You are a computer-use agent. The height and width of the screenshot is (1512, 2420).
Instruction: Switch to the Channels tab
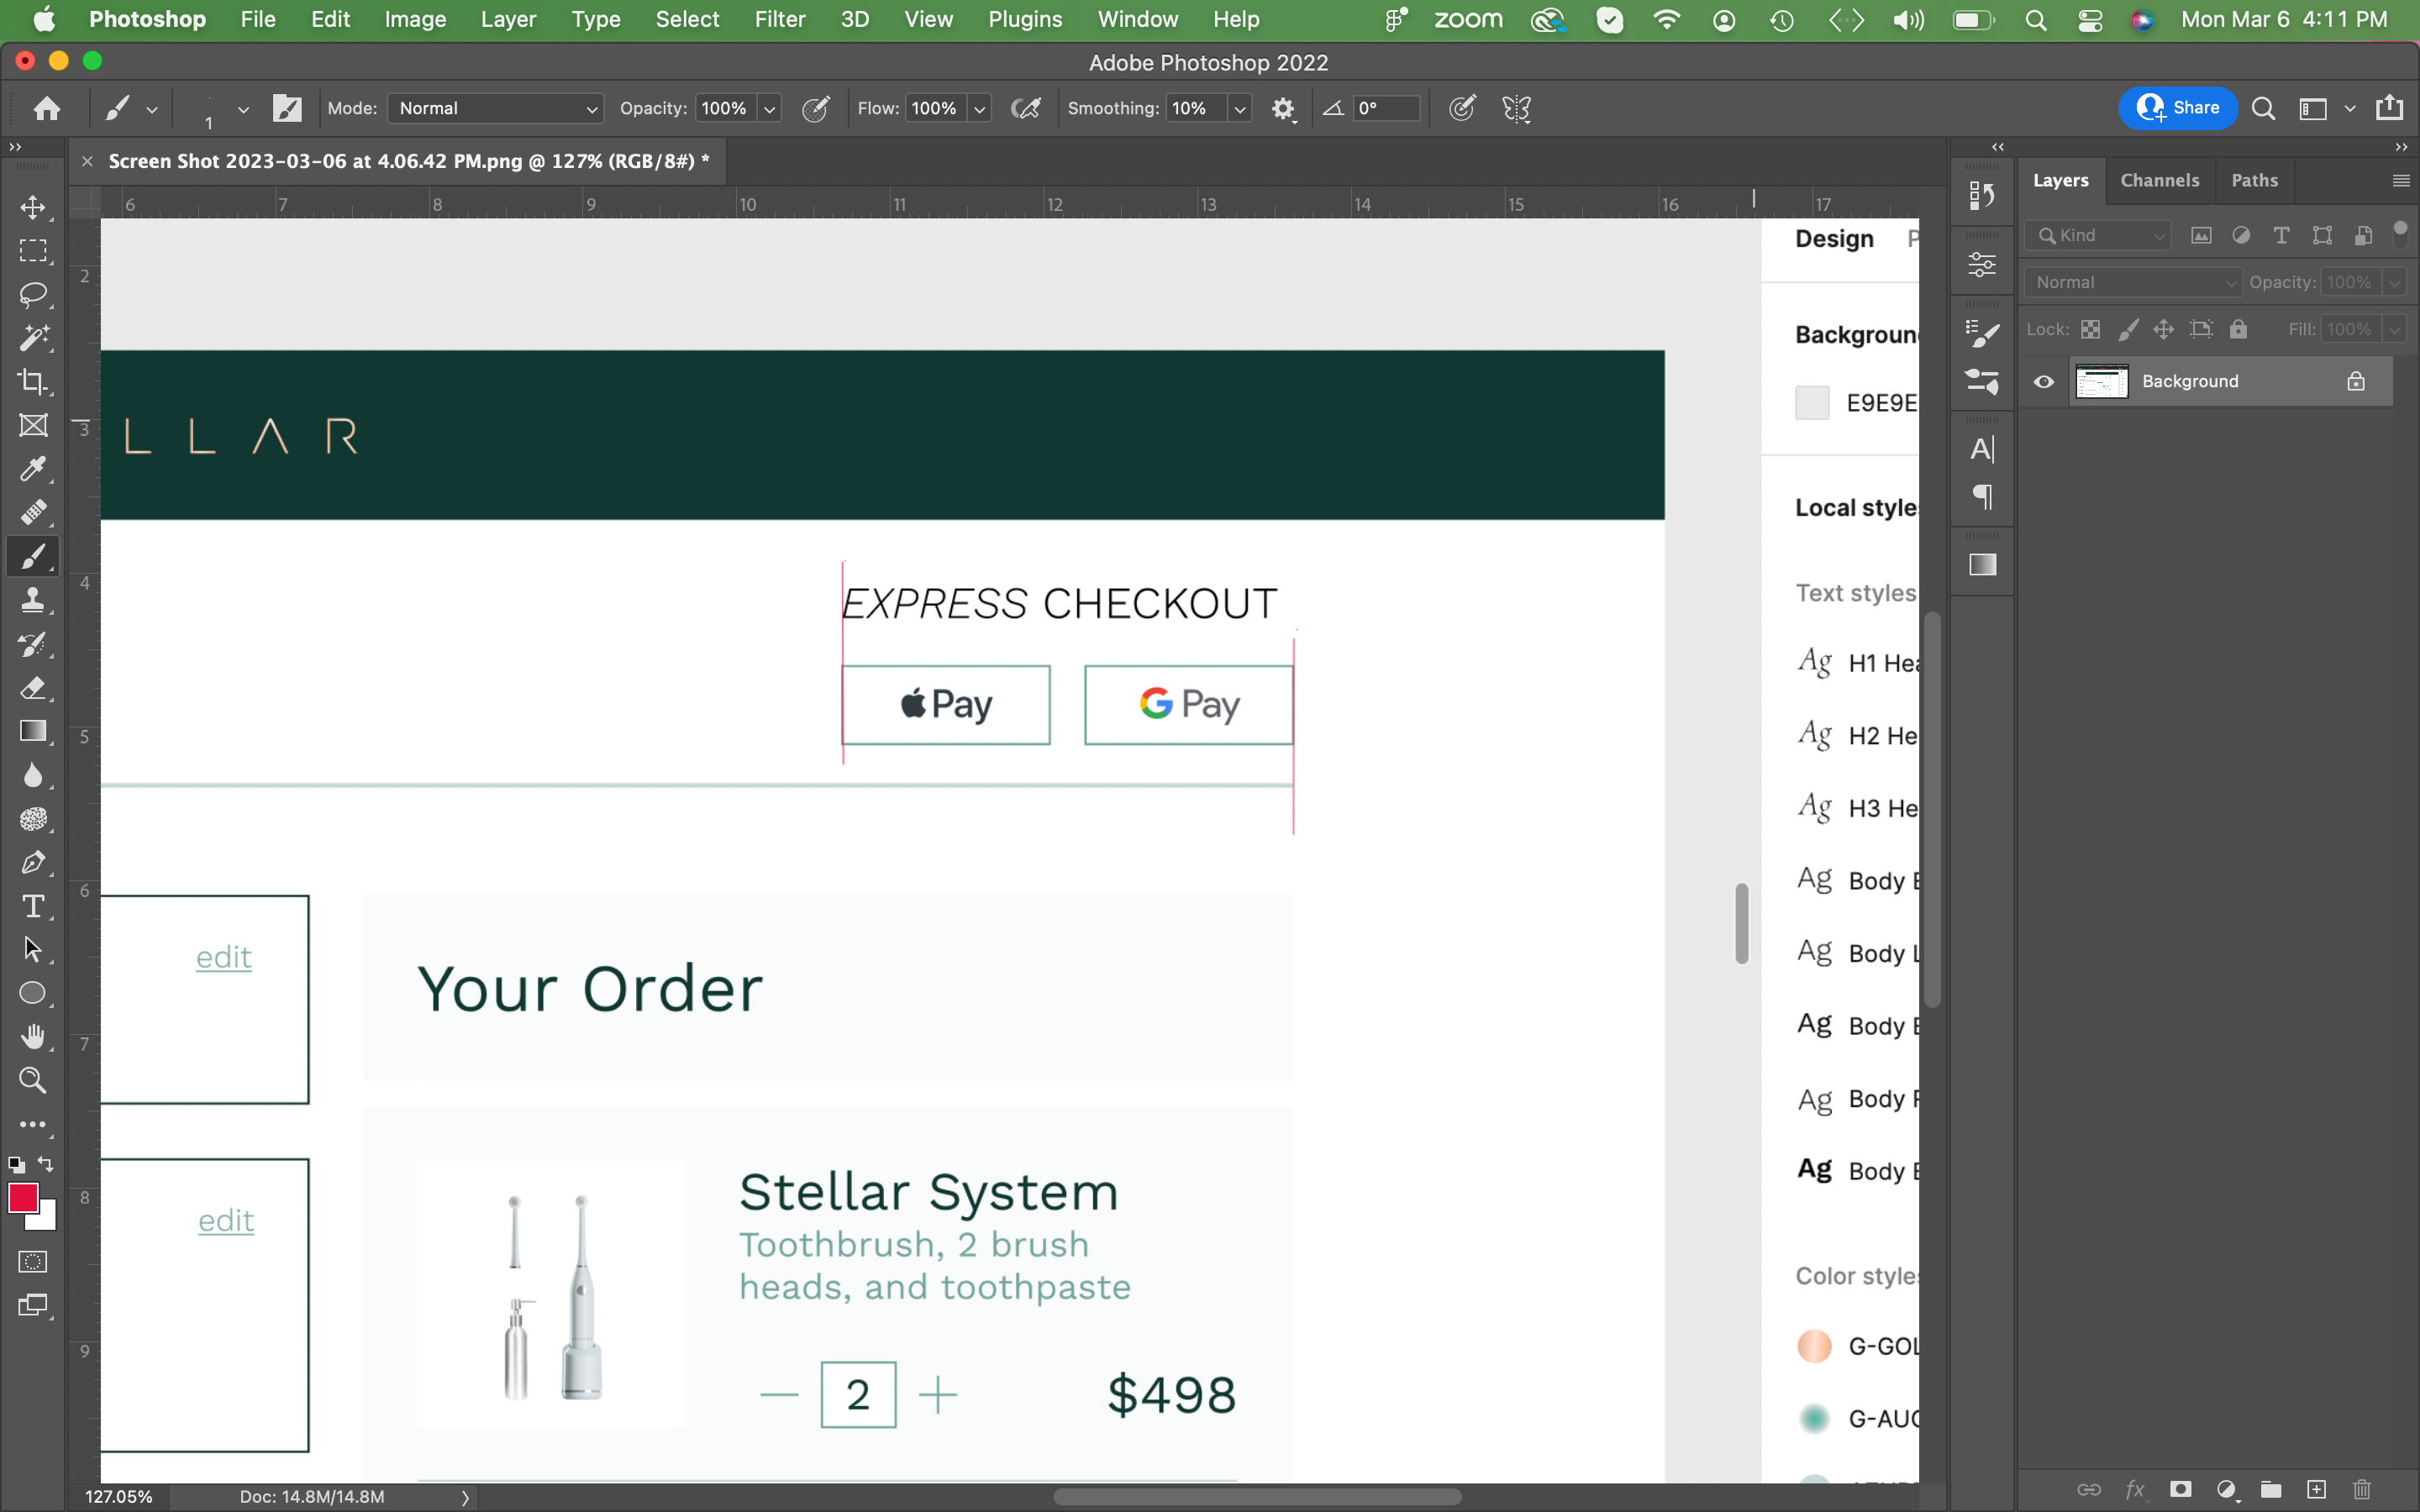point(2159,180)
